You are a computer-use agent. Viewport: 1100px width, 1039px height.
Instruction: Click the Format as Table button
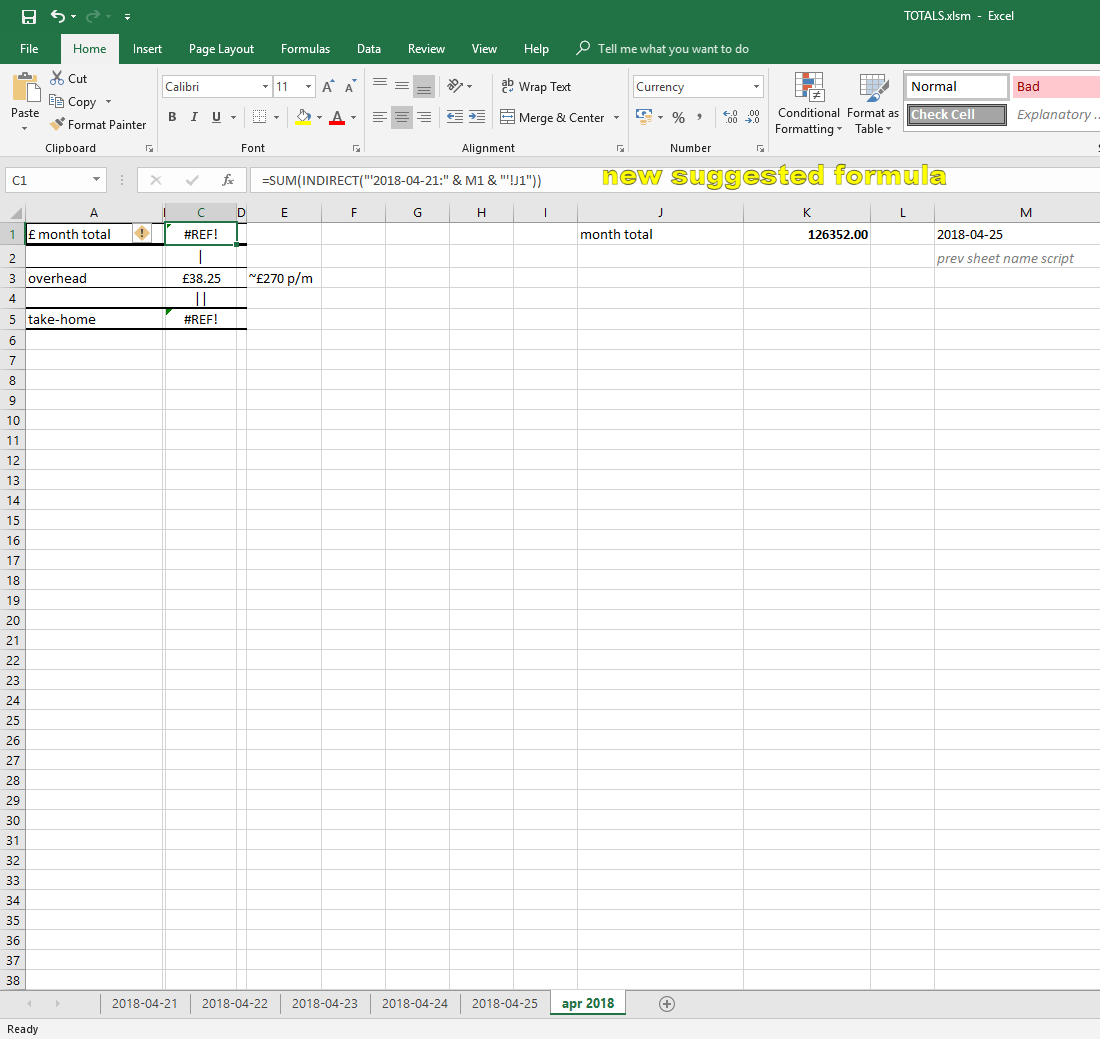[x=872, y=103]
